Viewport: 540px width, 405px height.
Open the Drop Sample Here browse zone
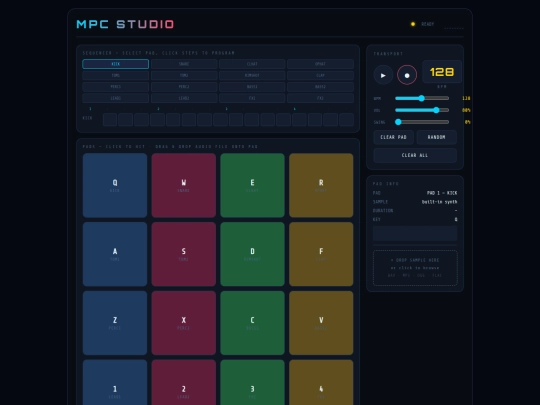[x=415, y=268]
